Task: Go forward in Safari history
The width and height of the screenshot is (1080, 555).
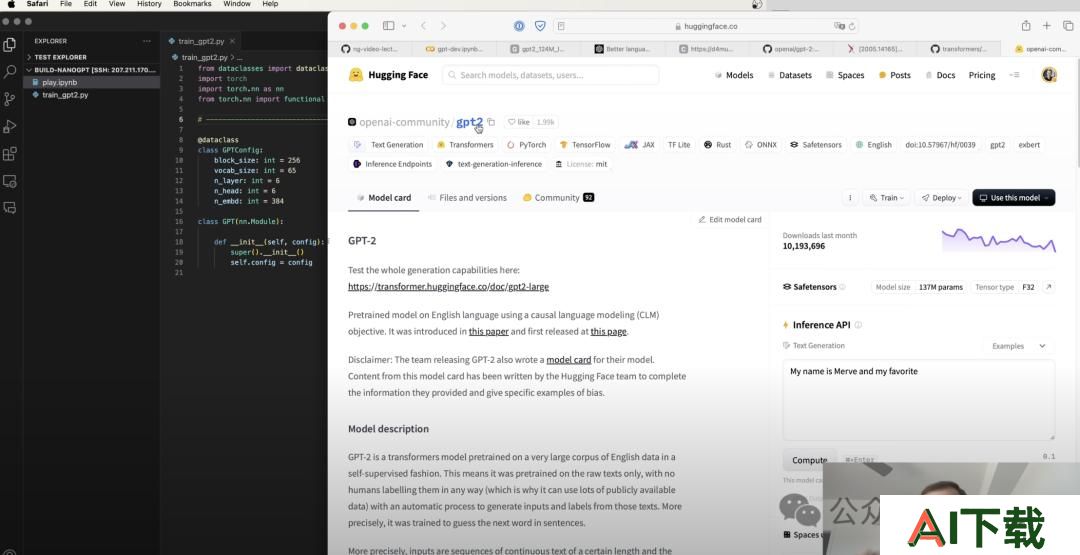Action: (443, 26)
